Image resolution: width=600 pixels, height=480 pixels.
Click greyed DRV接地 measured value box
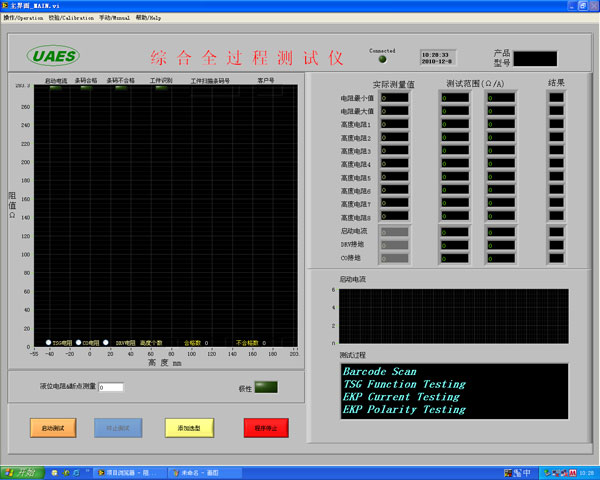(395, 245)
